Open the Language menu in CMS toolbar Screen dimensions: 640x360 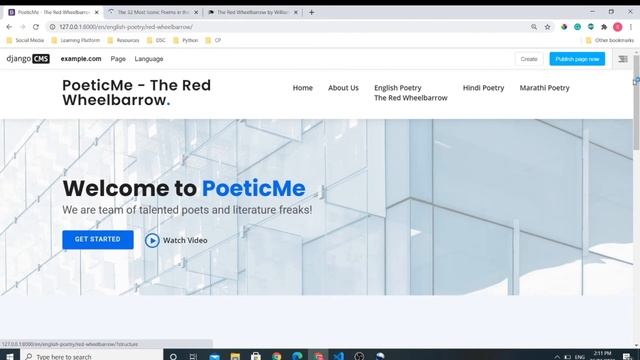(x=149, y=59)
